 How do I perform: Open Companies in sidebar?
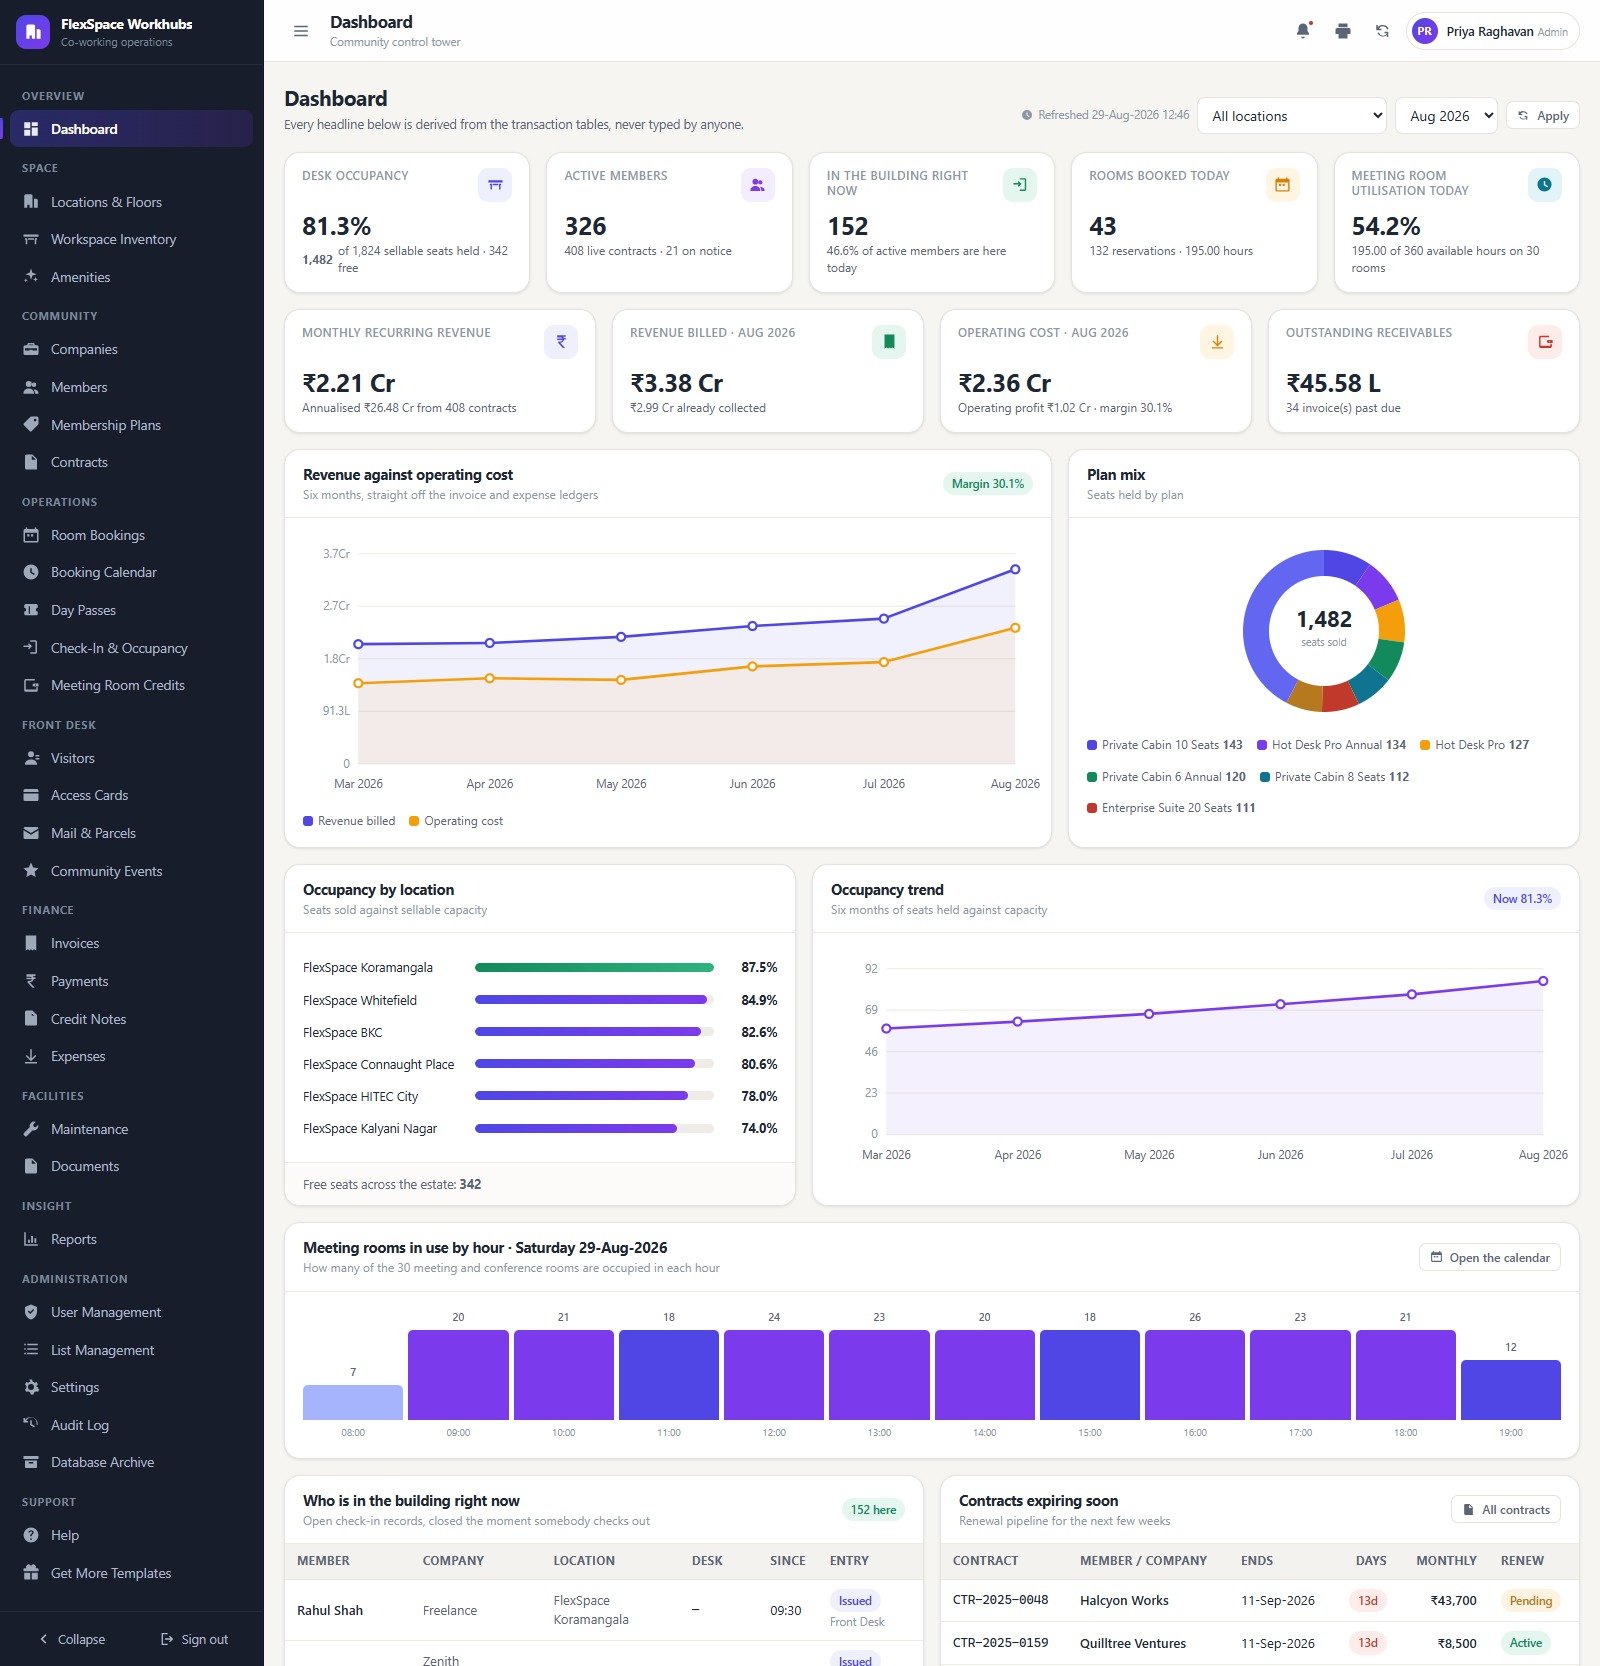point(131,349)
